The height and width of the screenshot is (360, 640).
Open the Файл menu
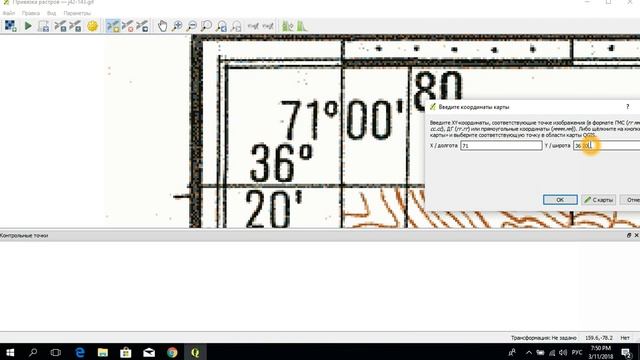pos(9,13)
